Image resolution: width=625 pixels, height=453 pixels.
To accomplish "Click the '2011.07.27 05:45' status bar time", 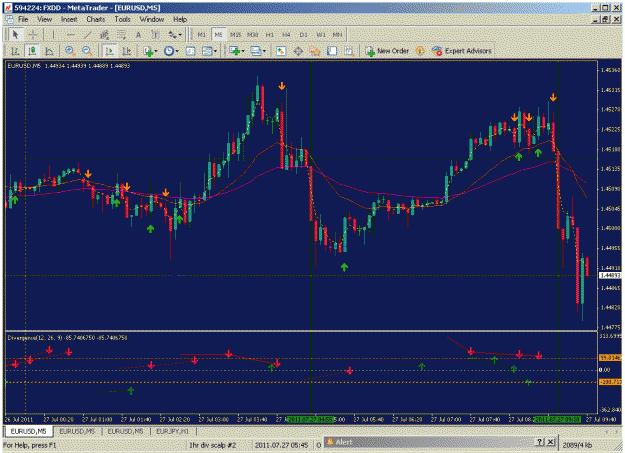I will [x=281, y=445].
